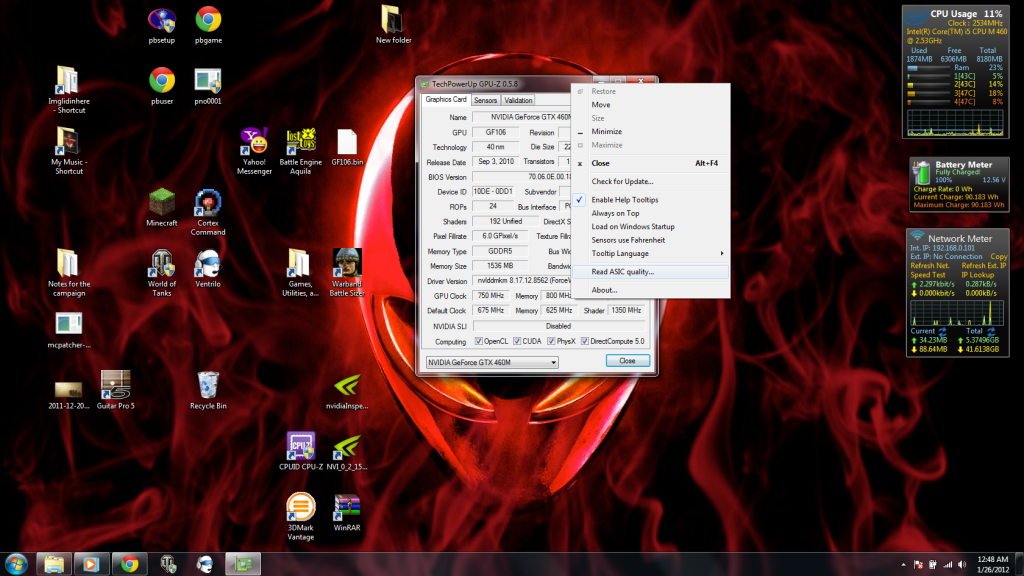Switch to the Validation tab
Screen dimensions: 1024x576
[518, 101]
